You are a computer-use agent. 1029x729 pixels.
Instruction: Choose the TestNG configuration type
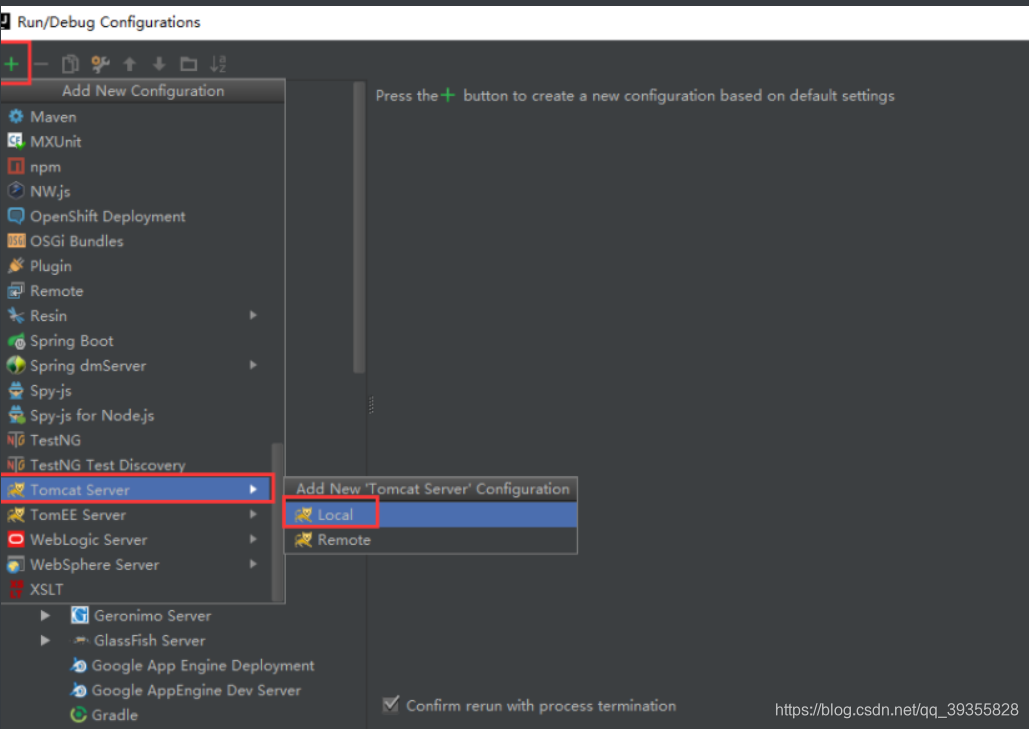tap(136, 440)
